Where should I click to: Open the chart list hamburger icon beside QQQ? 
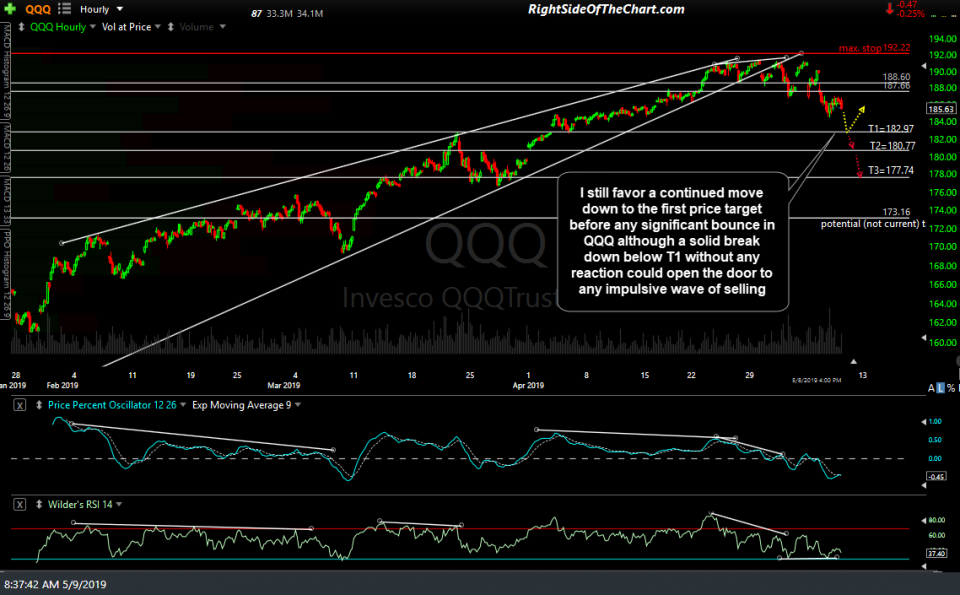(62, 9)
